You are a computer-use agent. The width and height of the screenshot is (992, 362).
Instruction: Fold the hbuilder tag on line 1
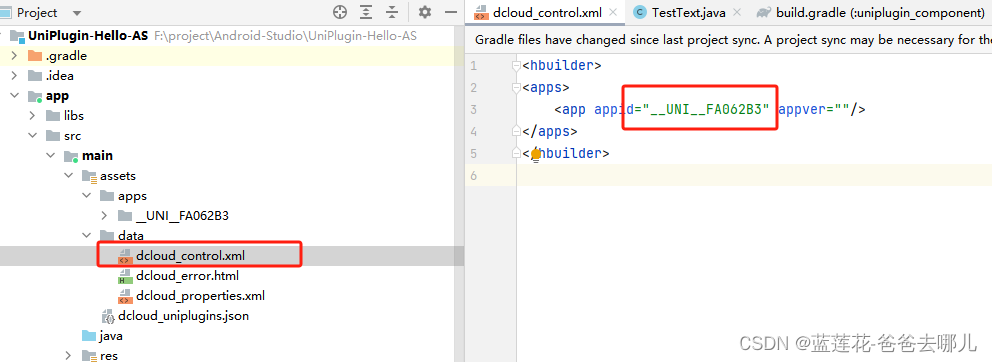(517, 65)
